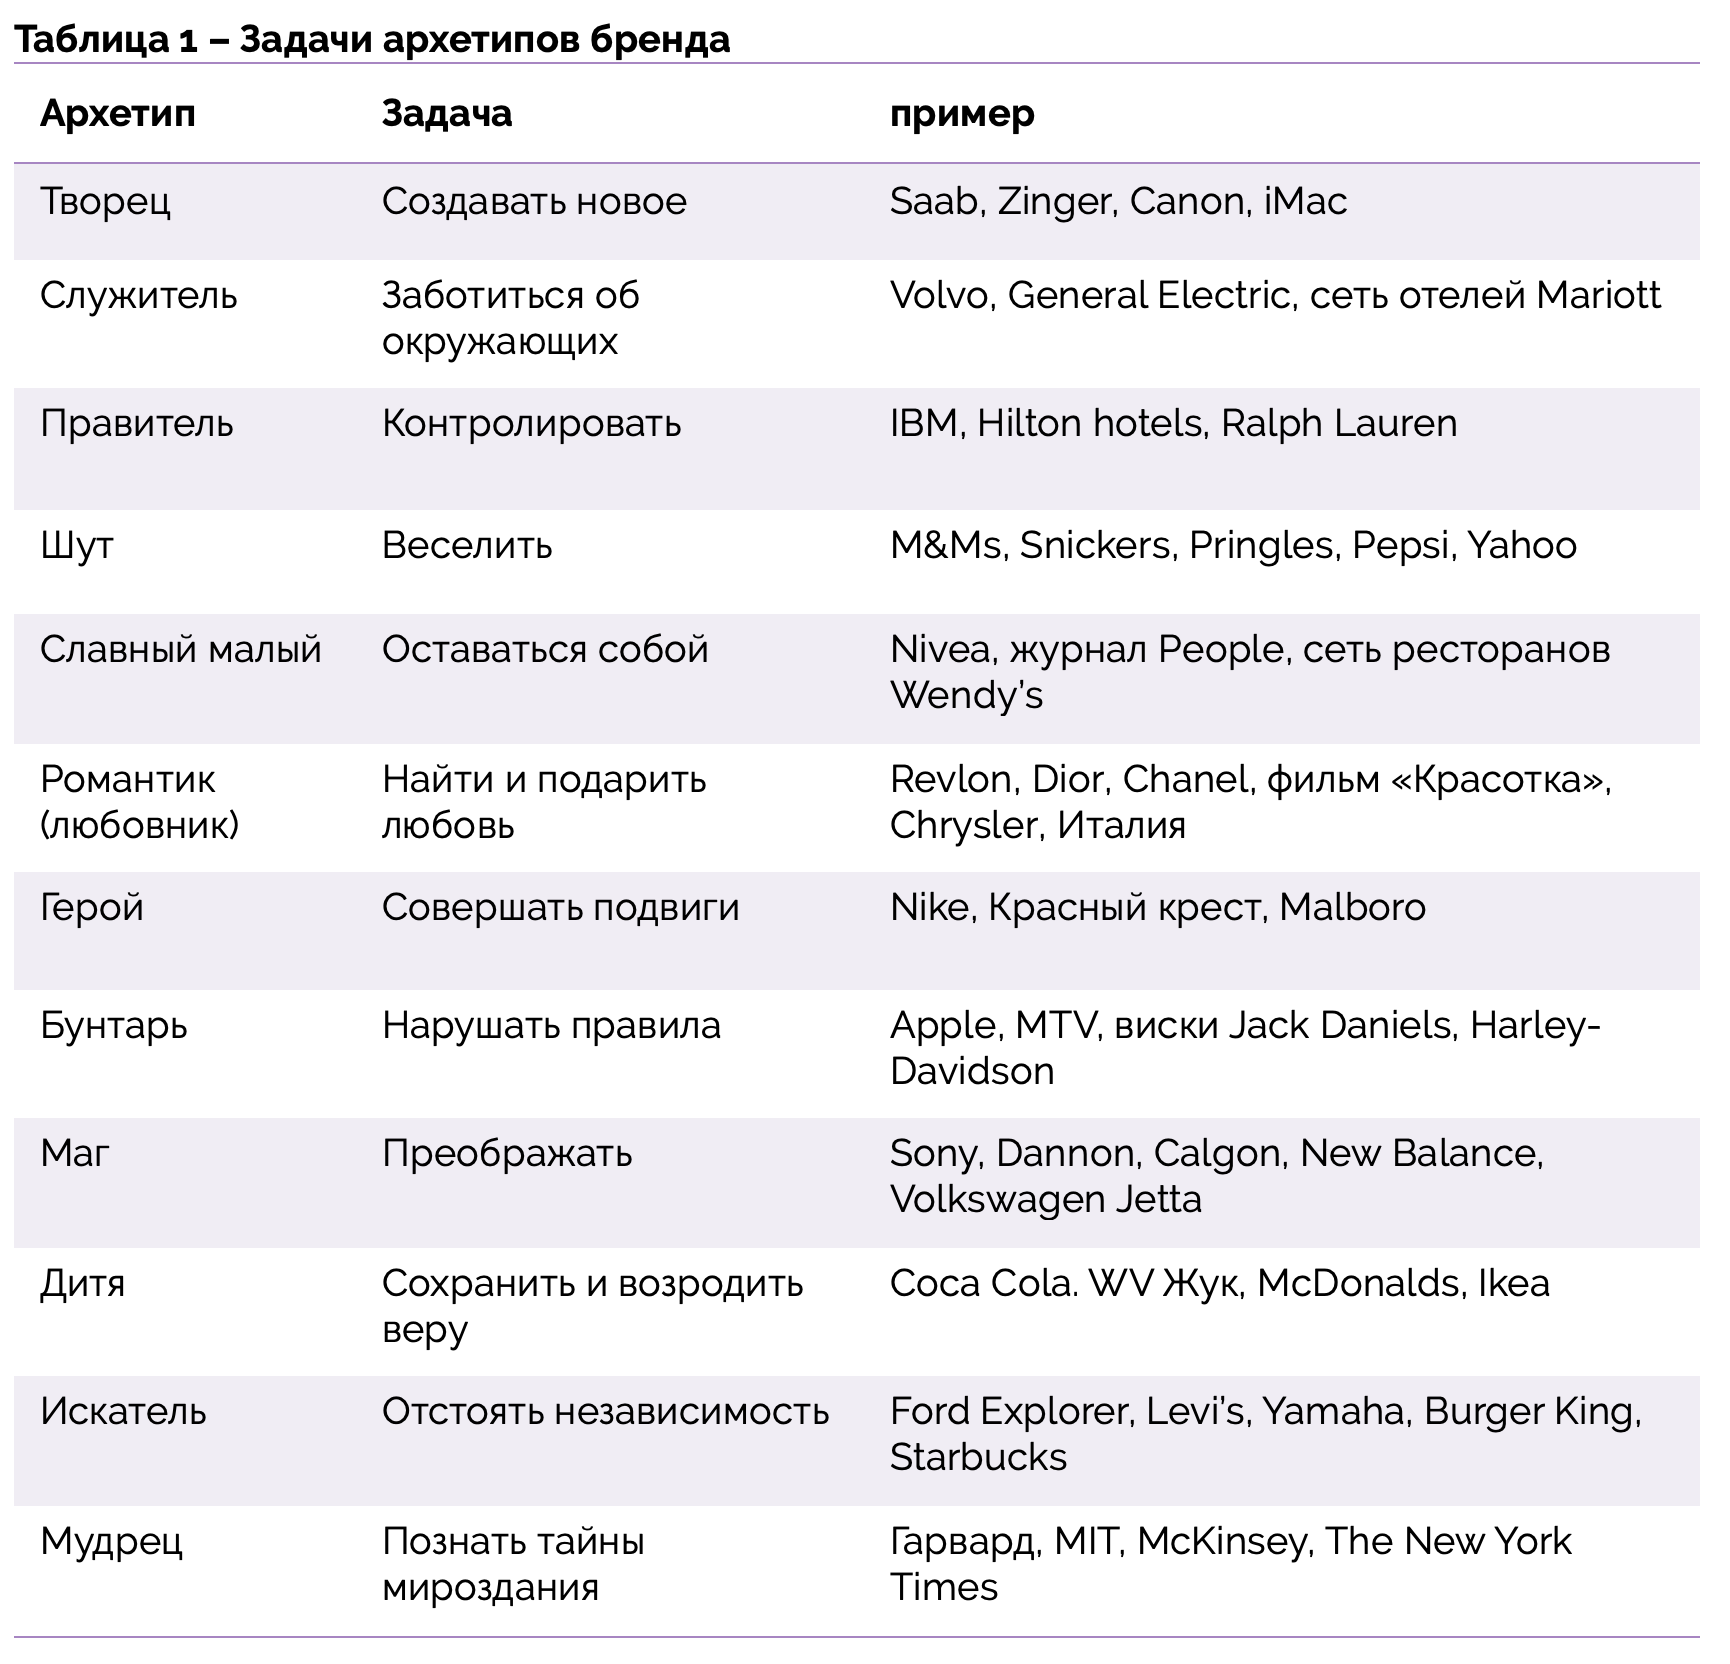The width and height of the screenshot is (1730, 1664).
Task: Click the "Coca Cola. WV Жук, McDonalds, Ikea" cell
Action: [1219, 1284]
